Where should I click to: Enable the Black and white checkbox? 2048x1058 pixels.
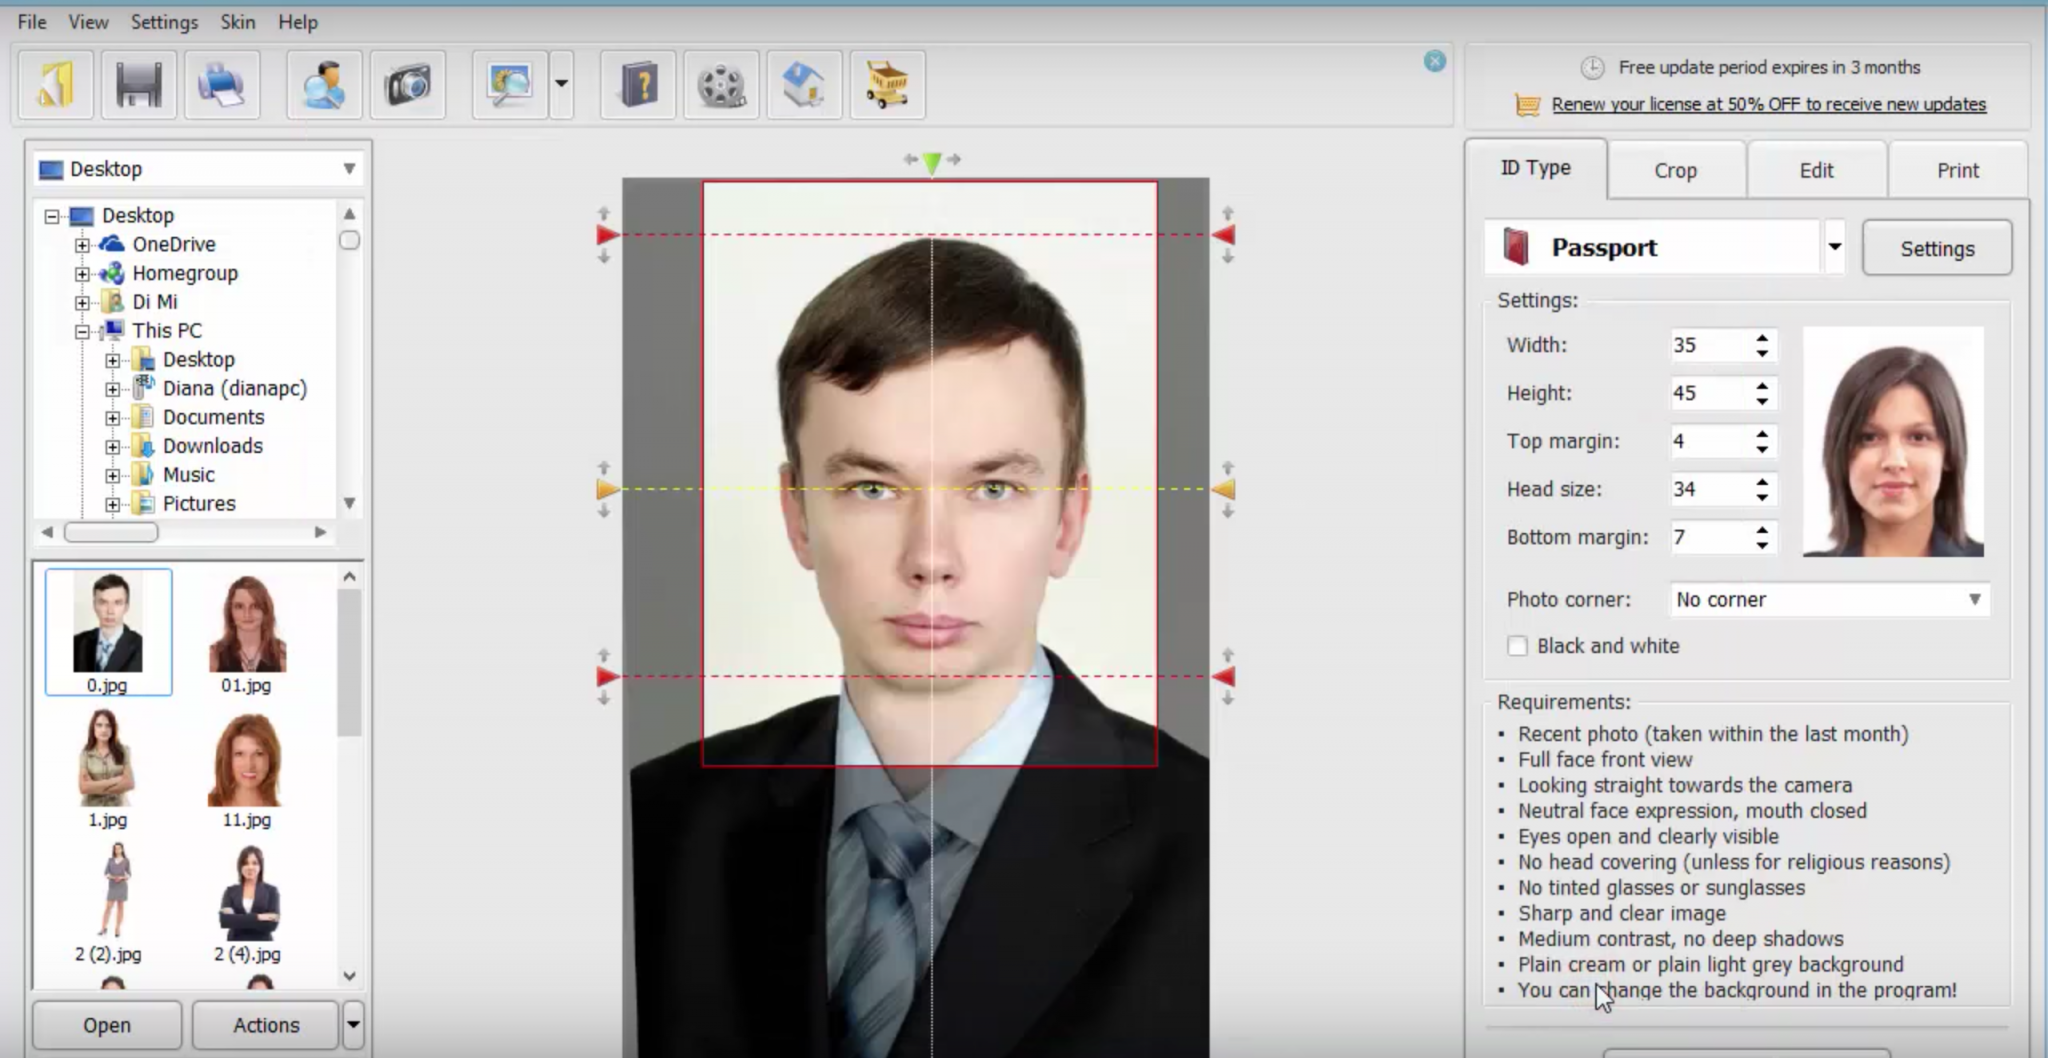[x=1517, y=646]
